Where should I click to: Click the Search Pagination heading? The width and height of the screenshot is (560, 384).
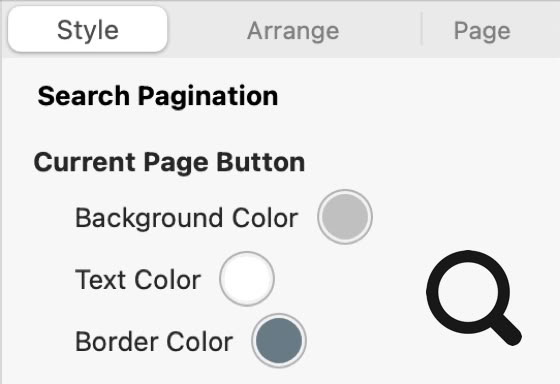point(158,96)
